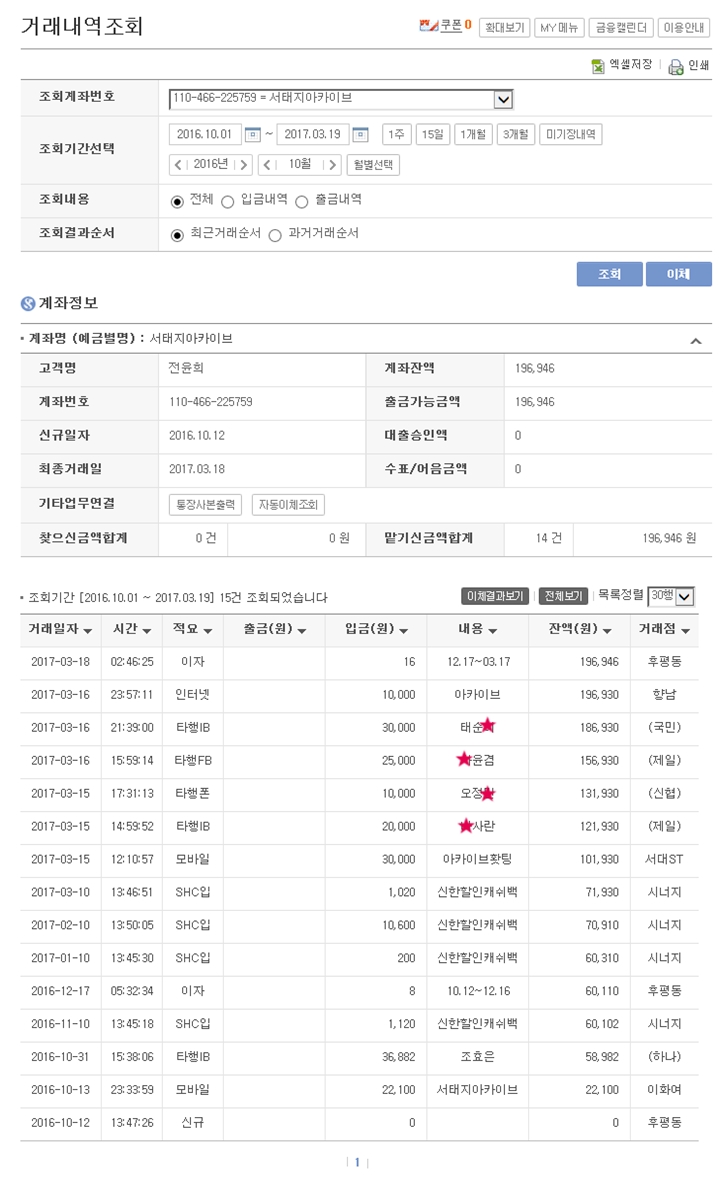Click the end date field 2017.03.19

(312, 134)
